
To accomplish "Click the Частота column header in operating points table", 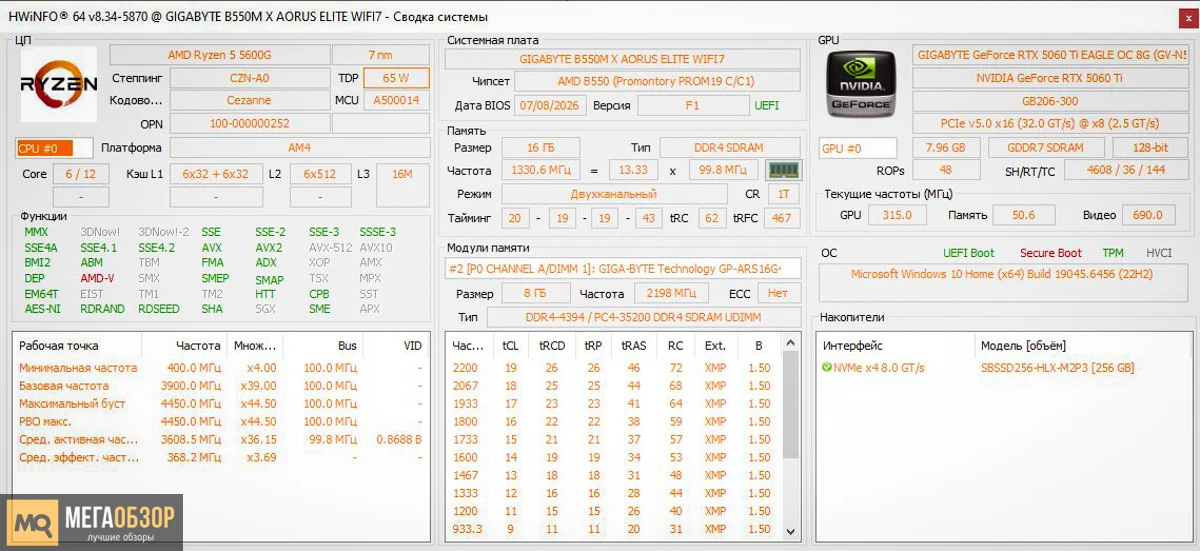I will pyautogui.click(x=184, y=346).
